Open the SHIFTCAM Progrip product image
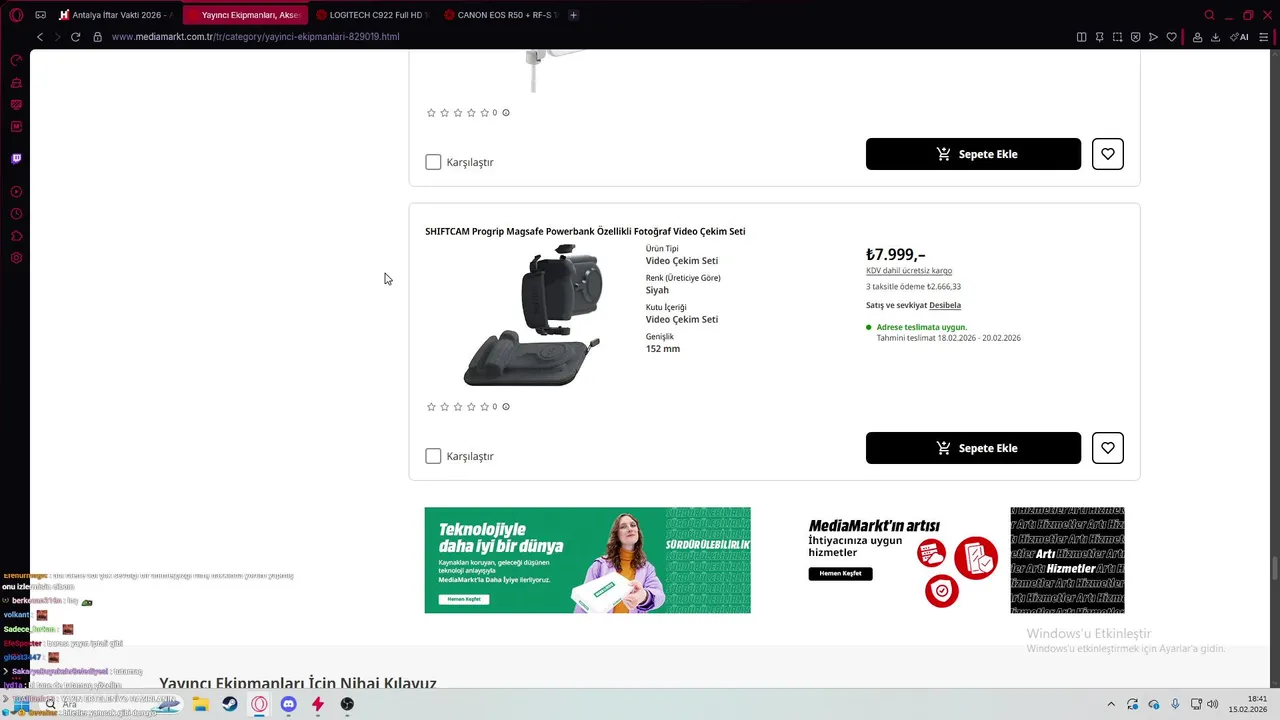Image resolution: width=1280 pixels, height=720 pixels. 532,315
